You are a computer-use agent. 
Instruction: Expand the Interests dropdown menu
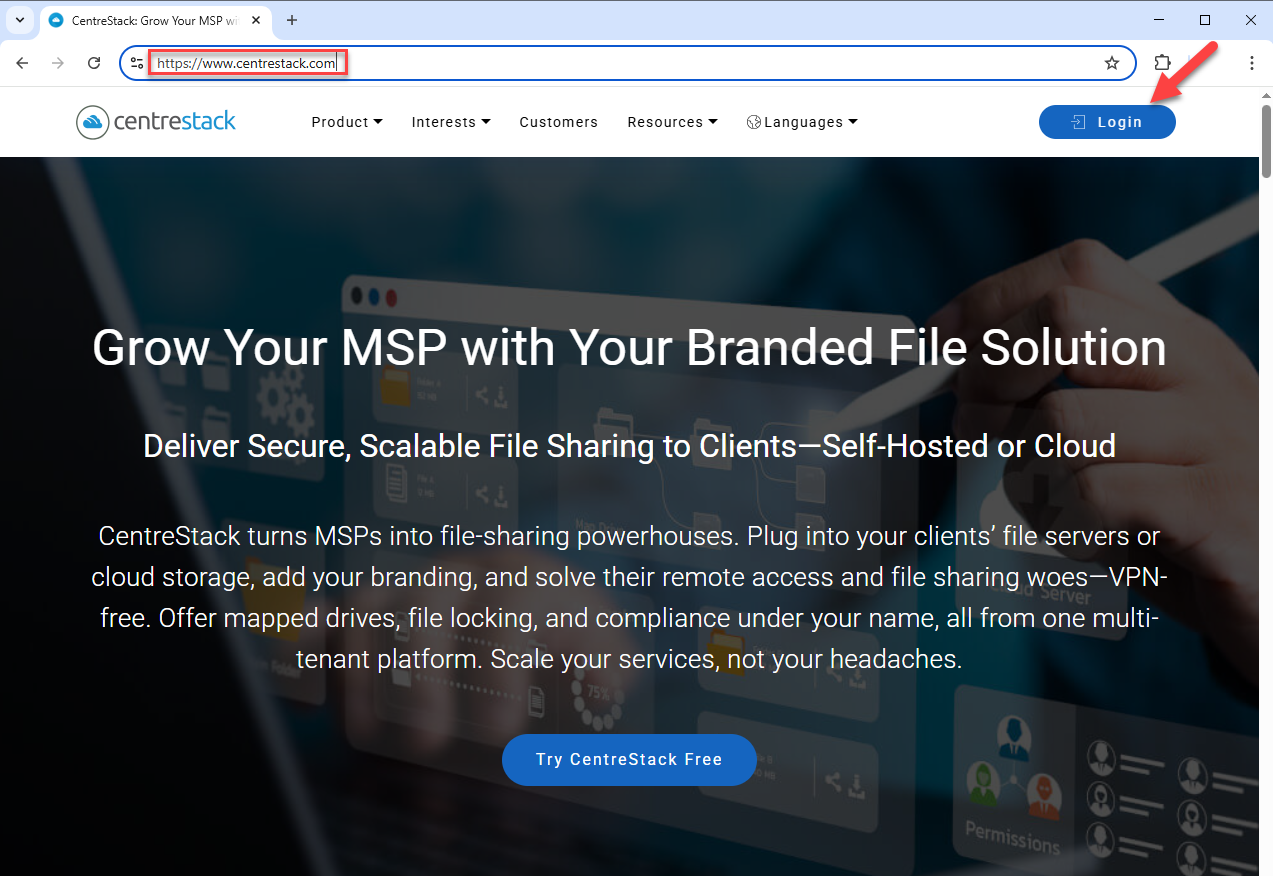[x=450, y=122]
